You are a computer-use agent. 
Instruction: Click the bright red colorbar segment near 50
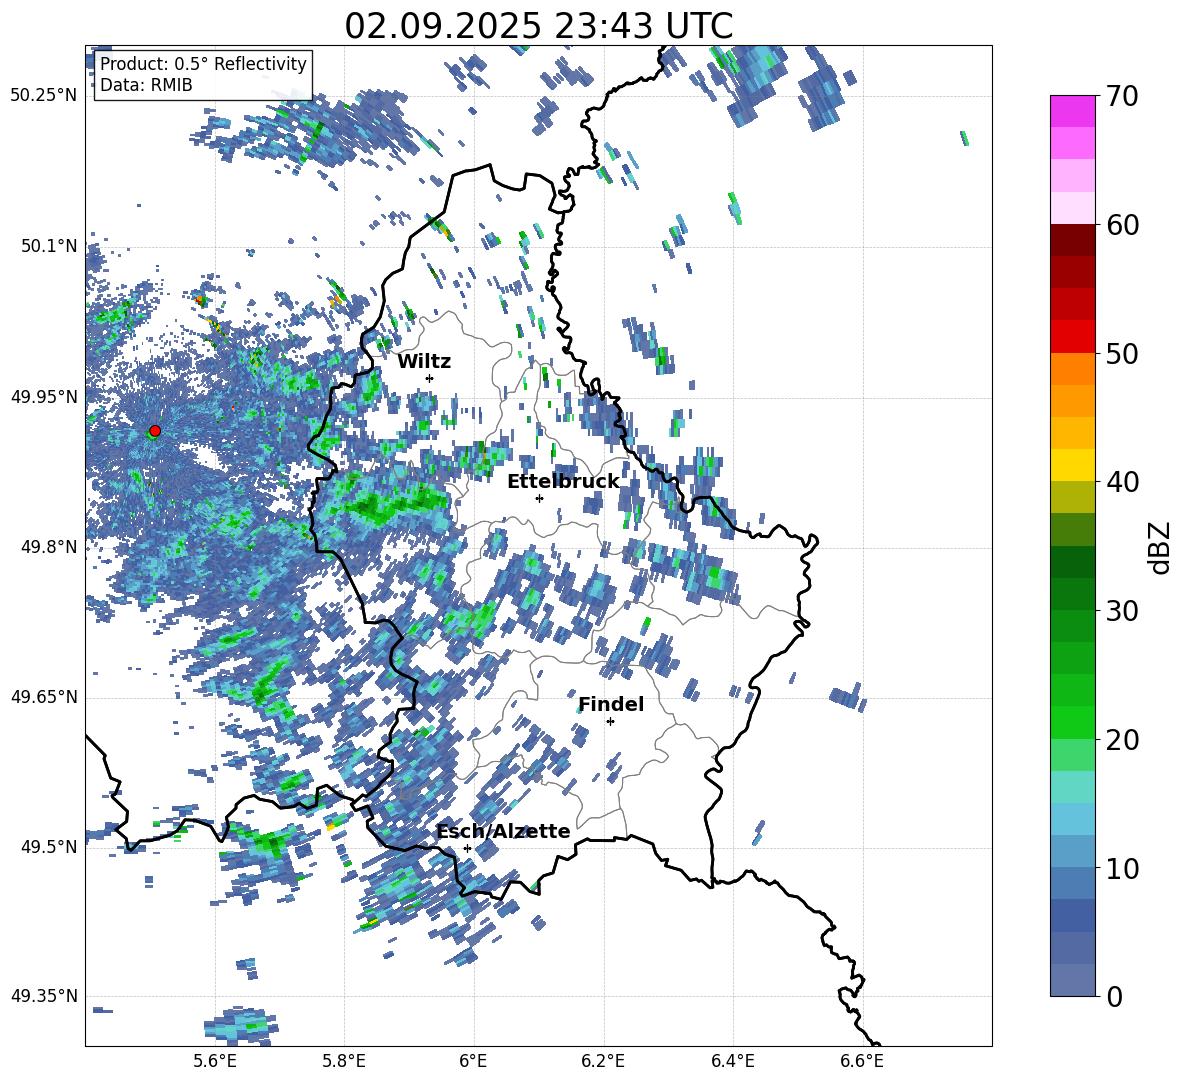(1072, 336)
